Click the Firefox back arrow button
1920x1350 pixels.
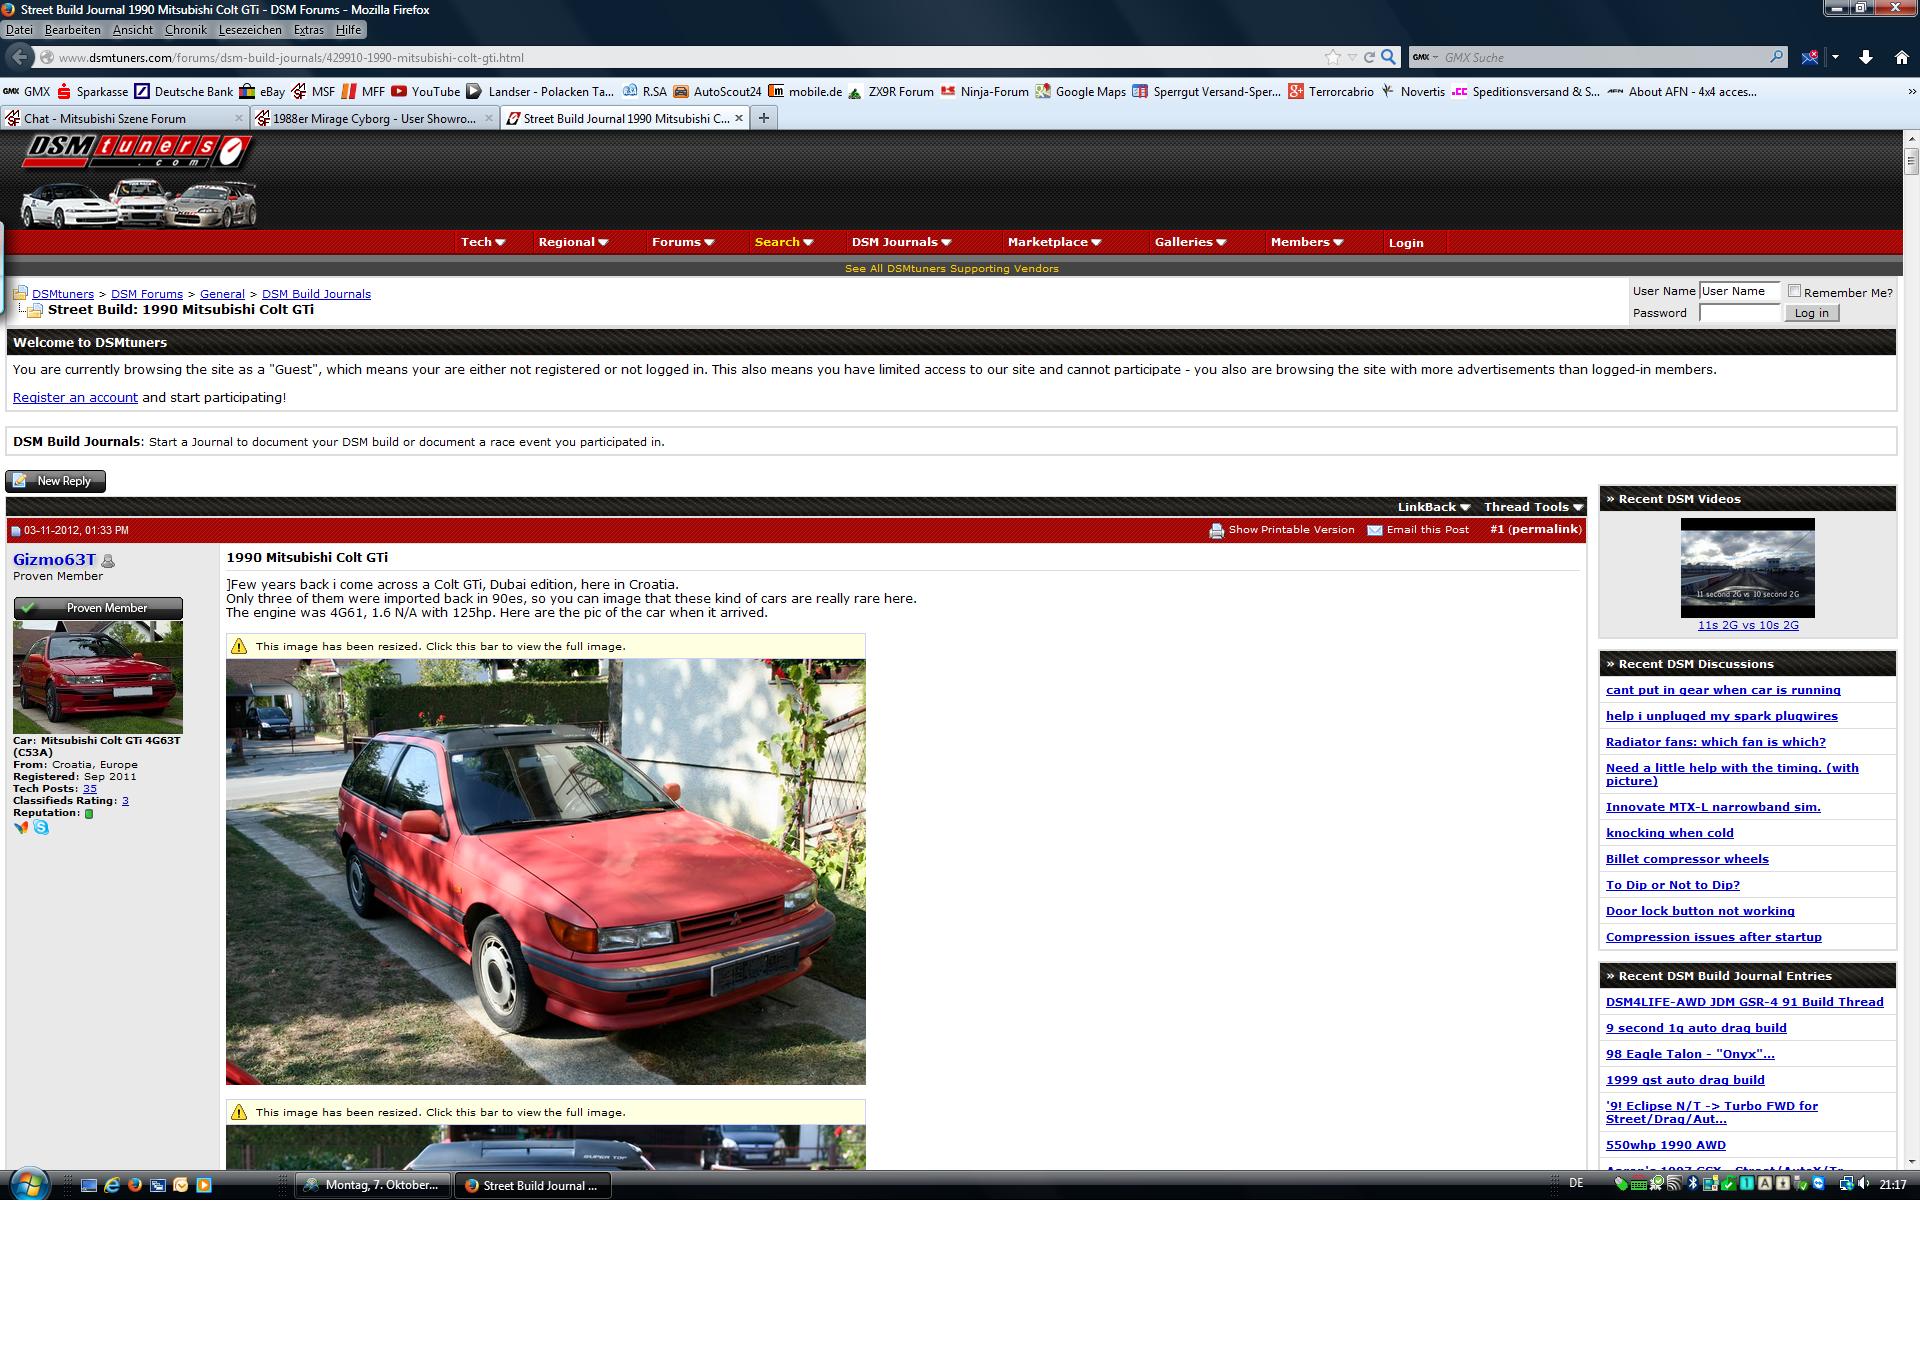(20, 57)
